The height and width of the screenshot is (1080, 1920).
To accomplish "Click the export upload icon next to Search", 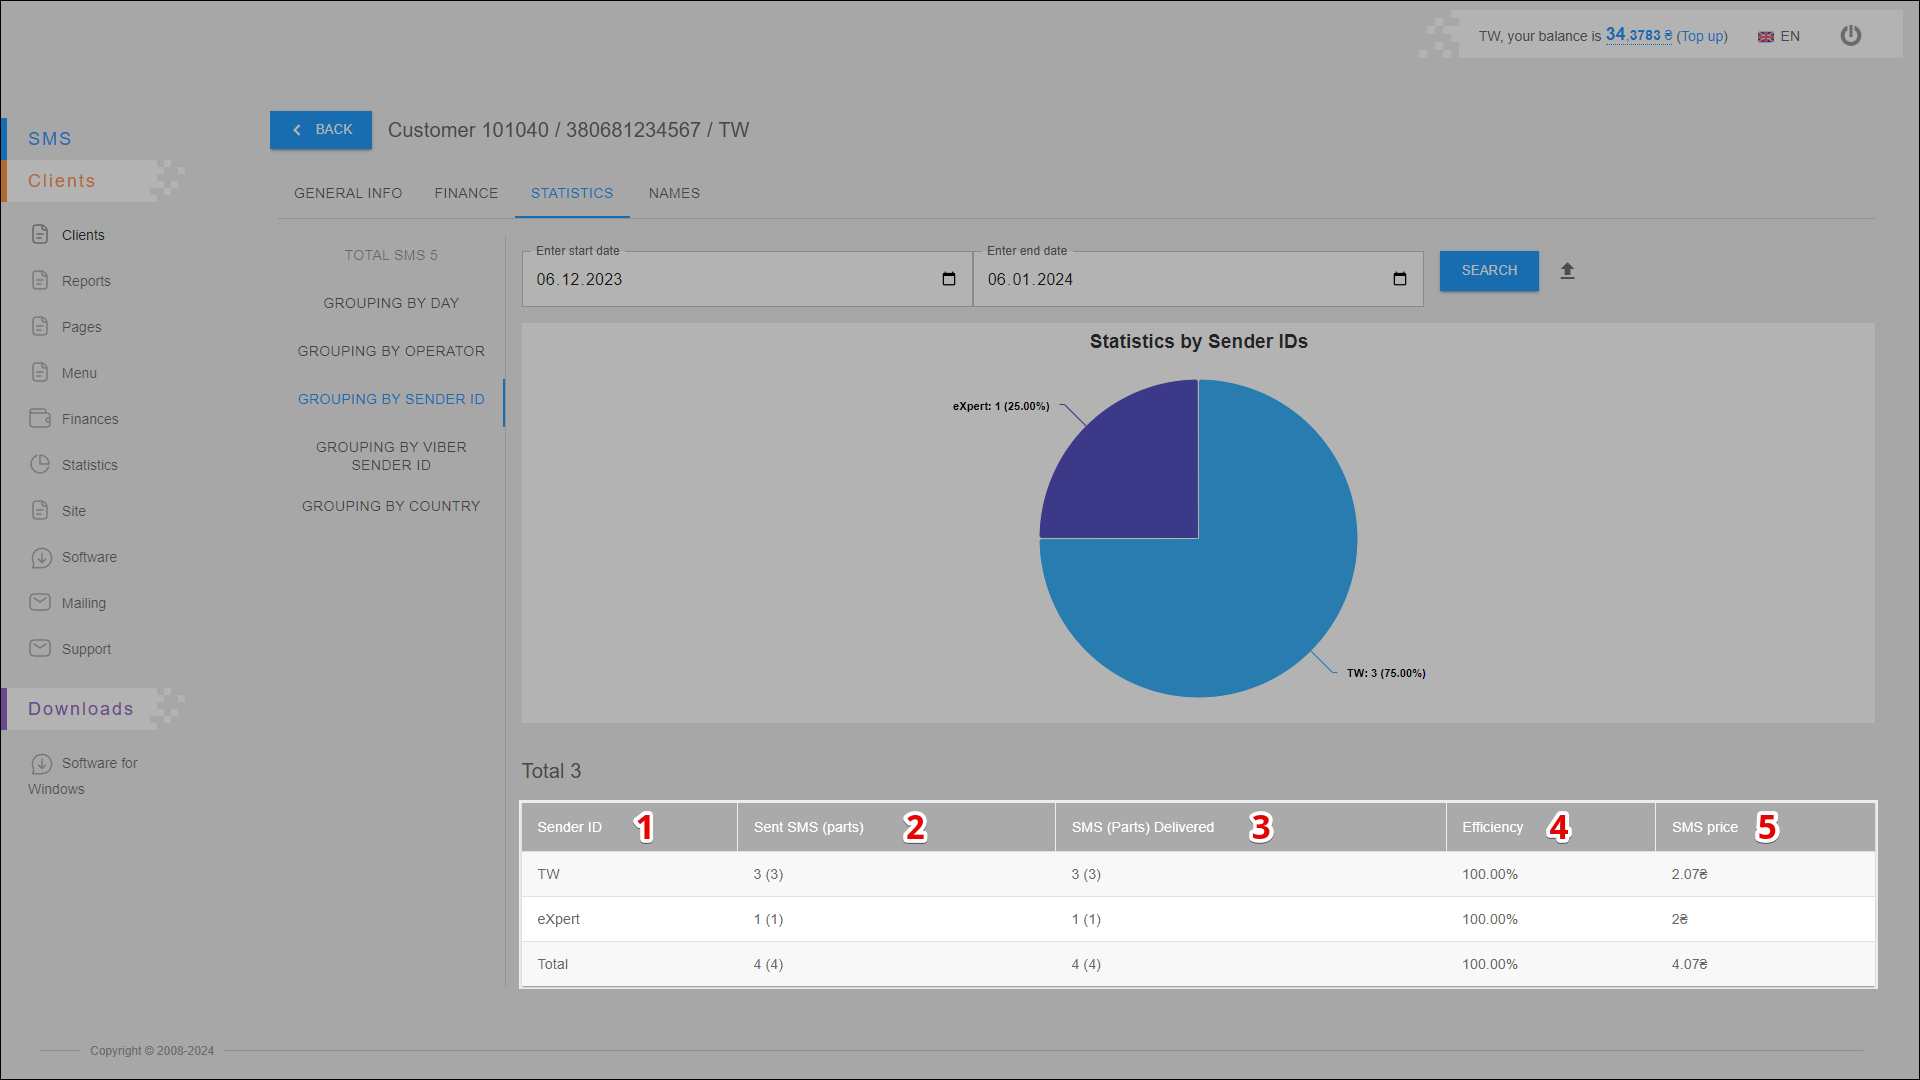I will point(1567,271).
